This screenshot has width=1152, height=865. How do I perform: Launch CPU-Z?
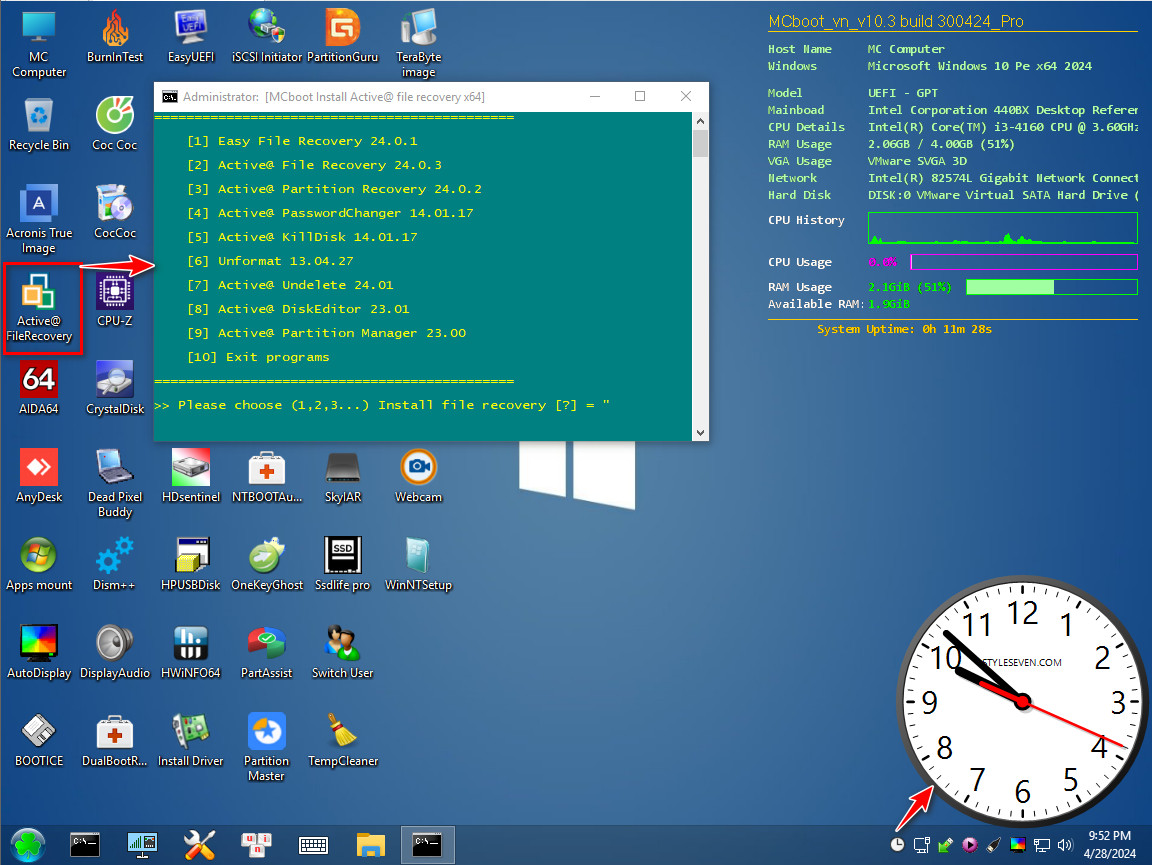pyautogui.click(x=114, y=295)
